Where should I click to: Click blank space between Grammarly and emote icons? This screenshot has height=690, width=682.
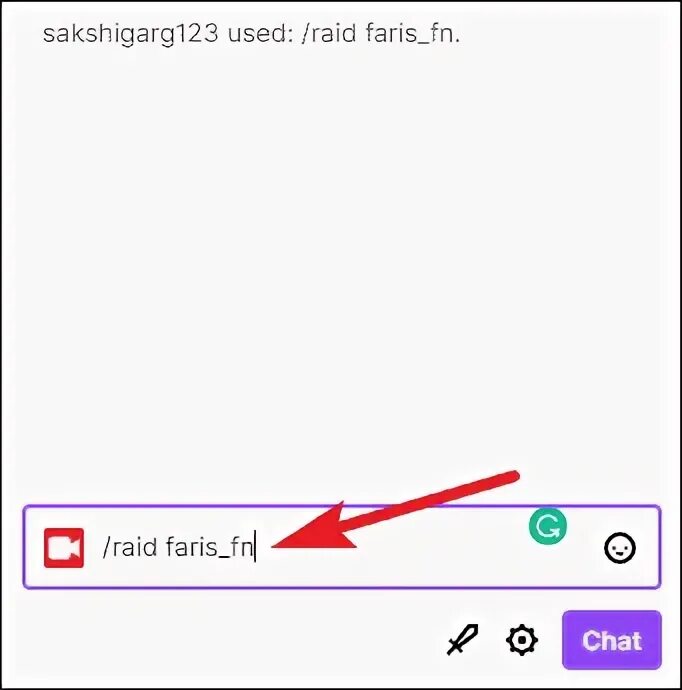pos(585,547)
